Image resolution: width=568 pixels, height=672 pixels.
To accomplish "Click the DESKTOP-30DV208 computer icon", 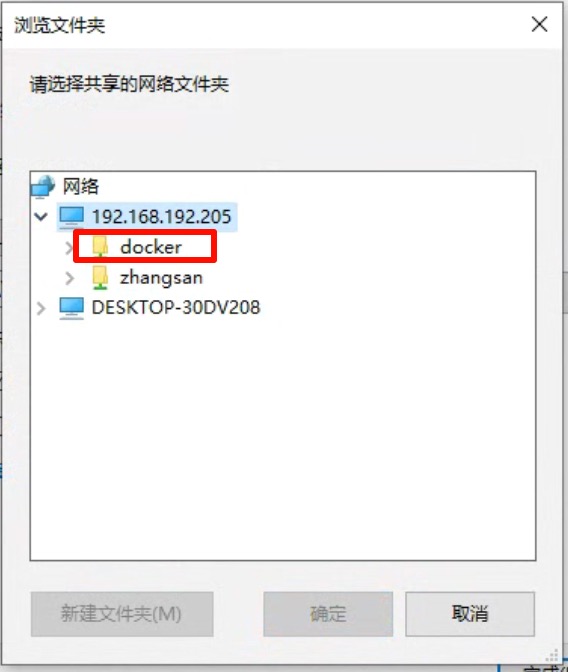I will tap(72, 308).
